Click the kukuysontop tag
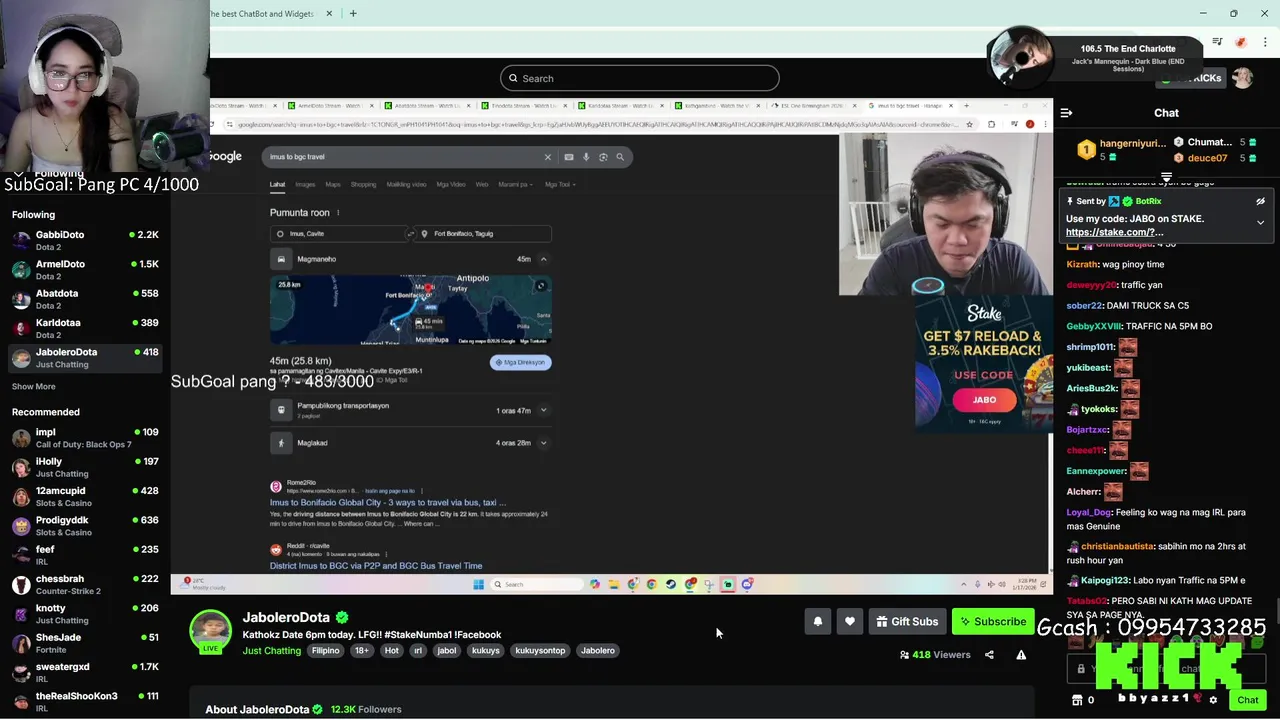This screenshot has width=1280, height=720. click(540, 651)
